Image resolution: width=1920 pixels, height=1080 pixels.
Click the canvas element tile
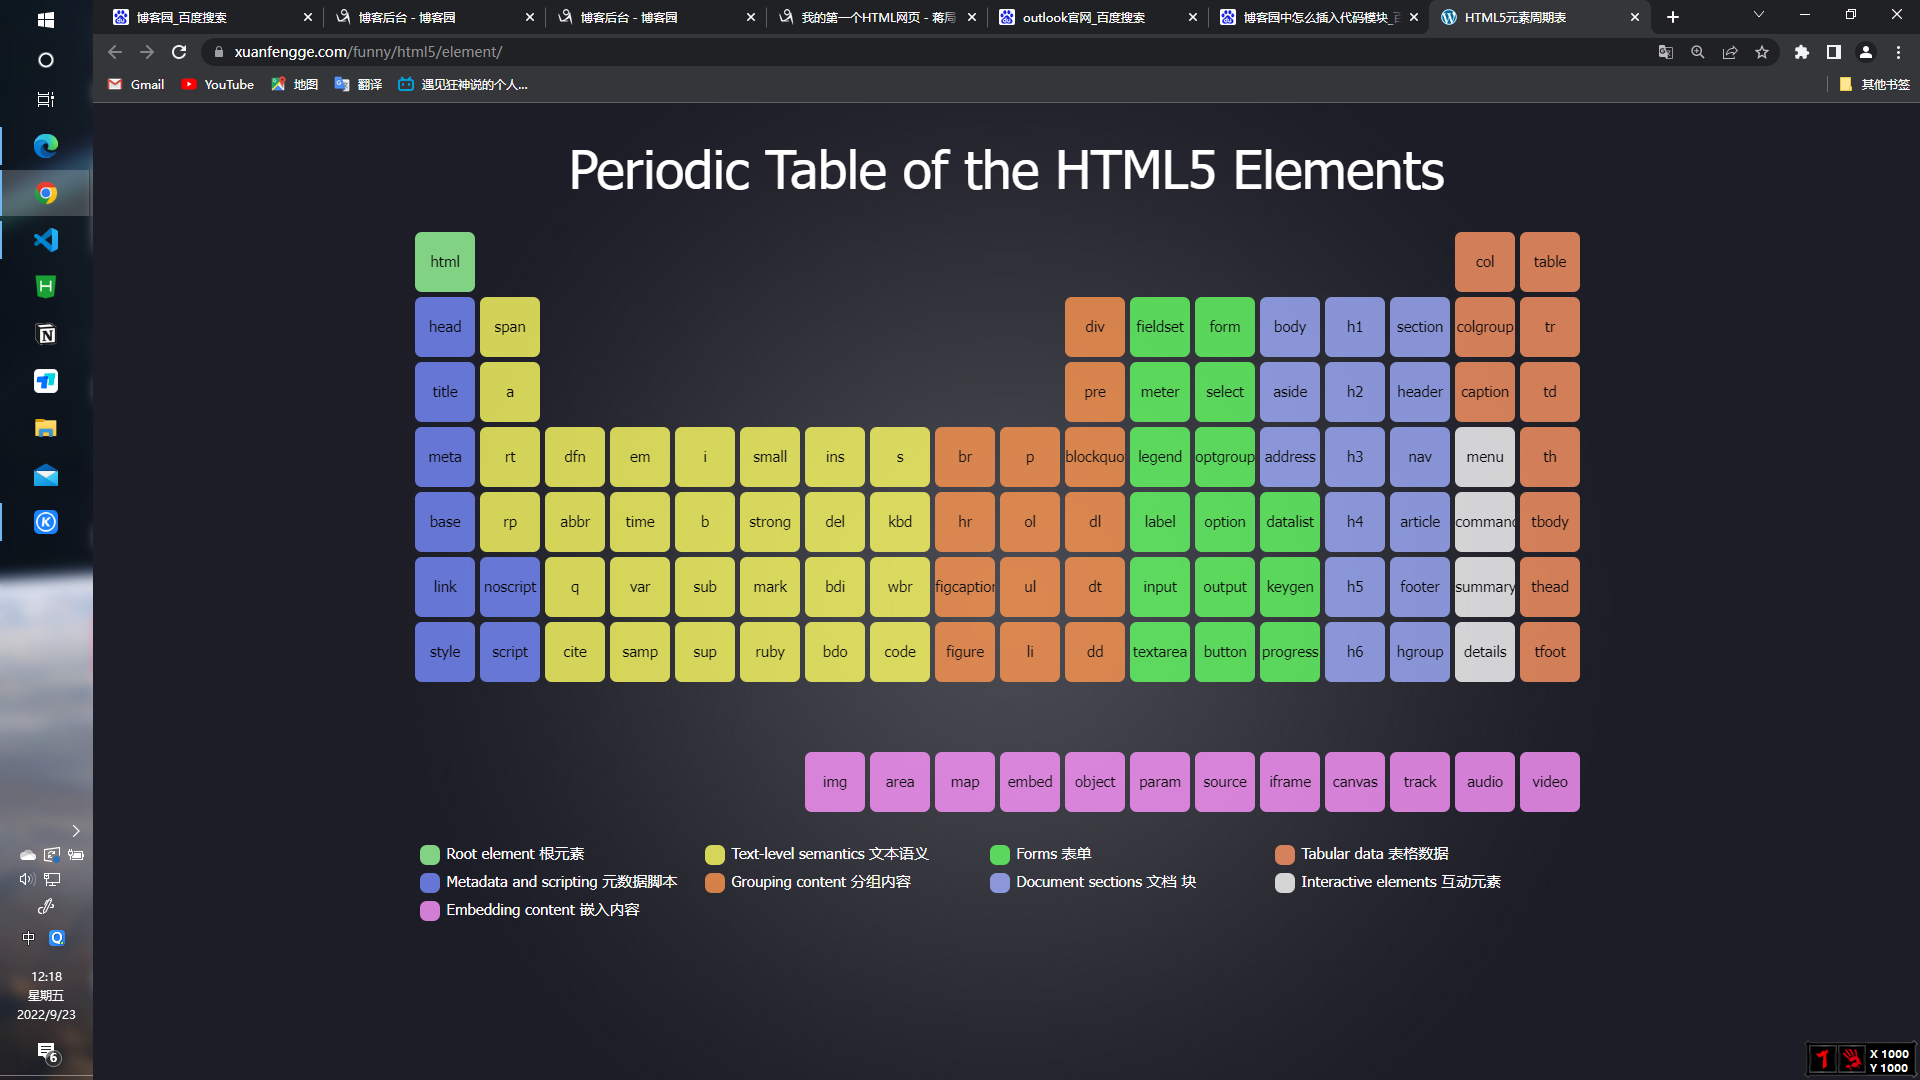click(x=1354, y=782)
